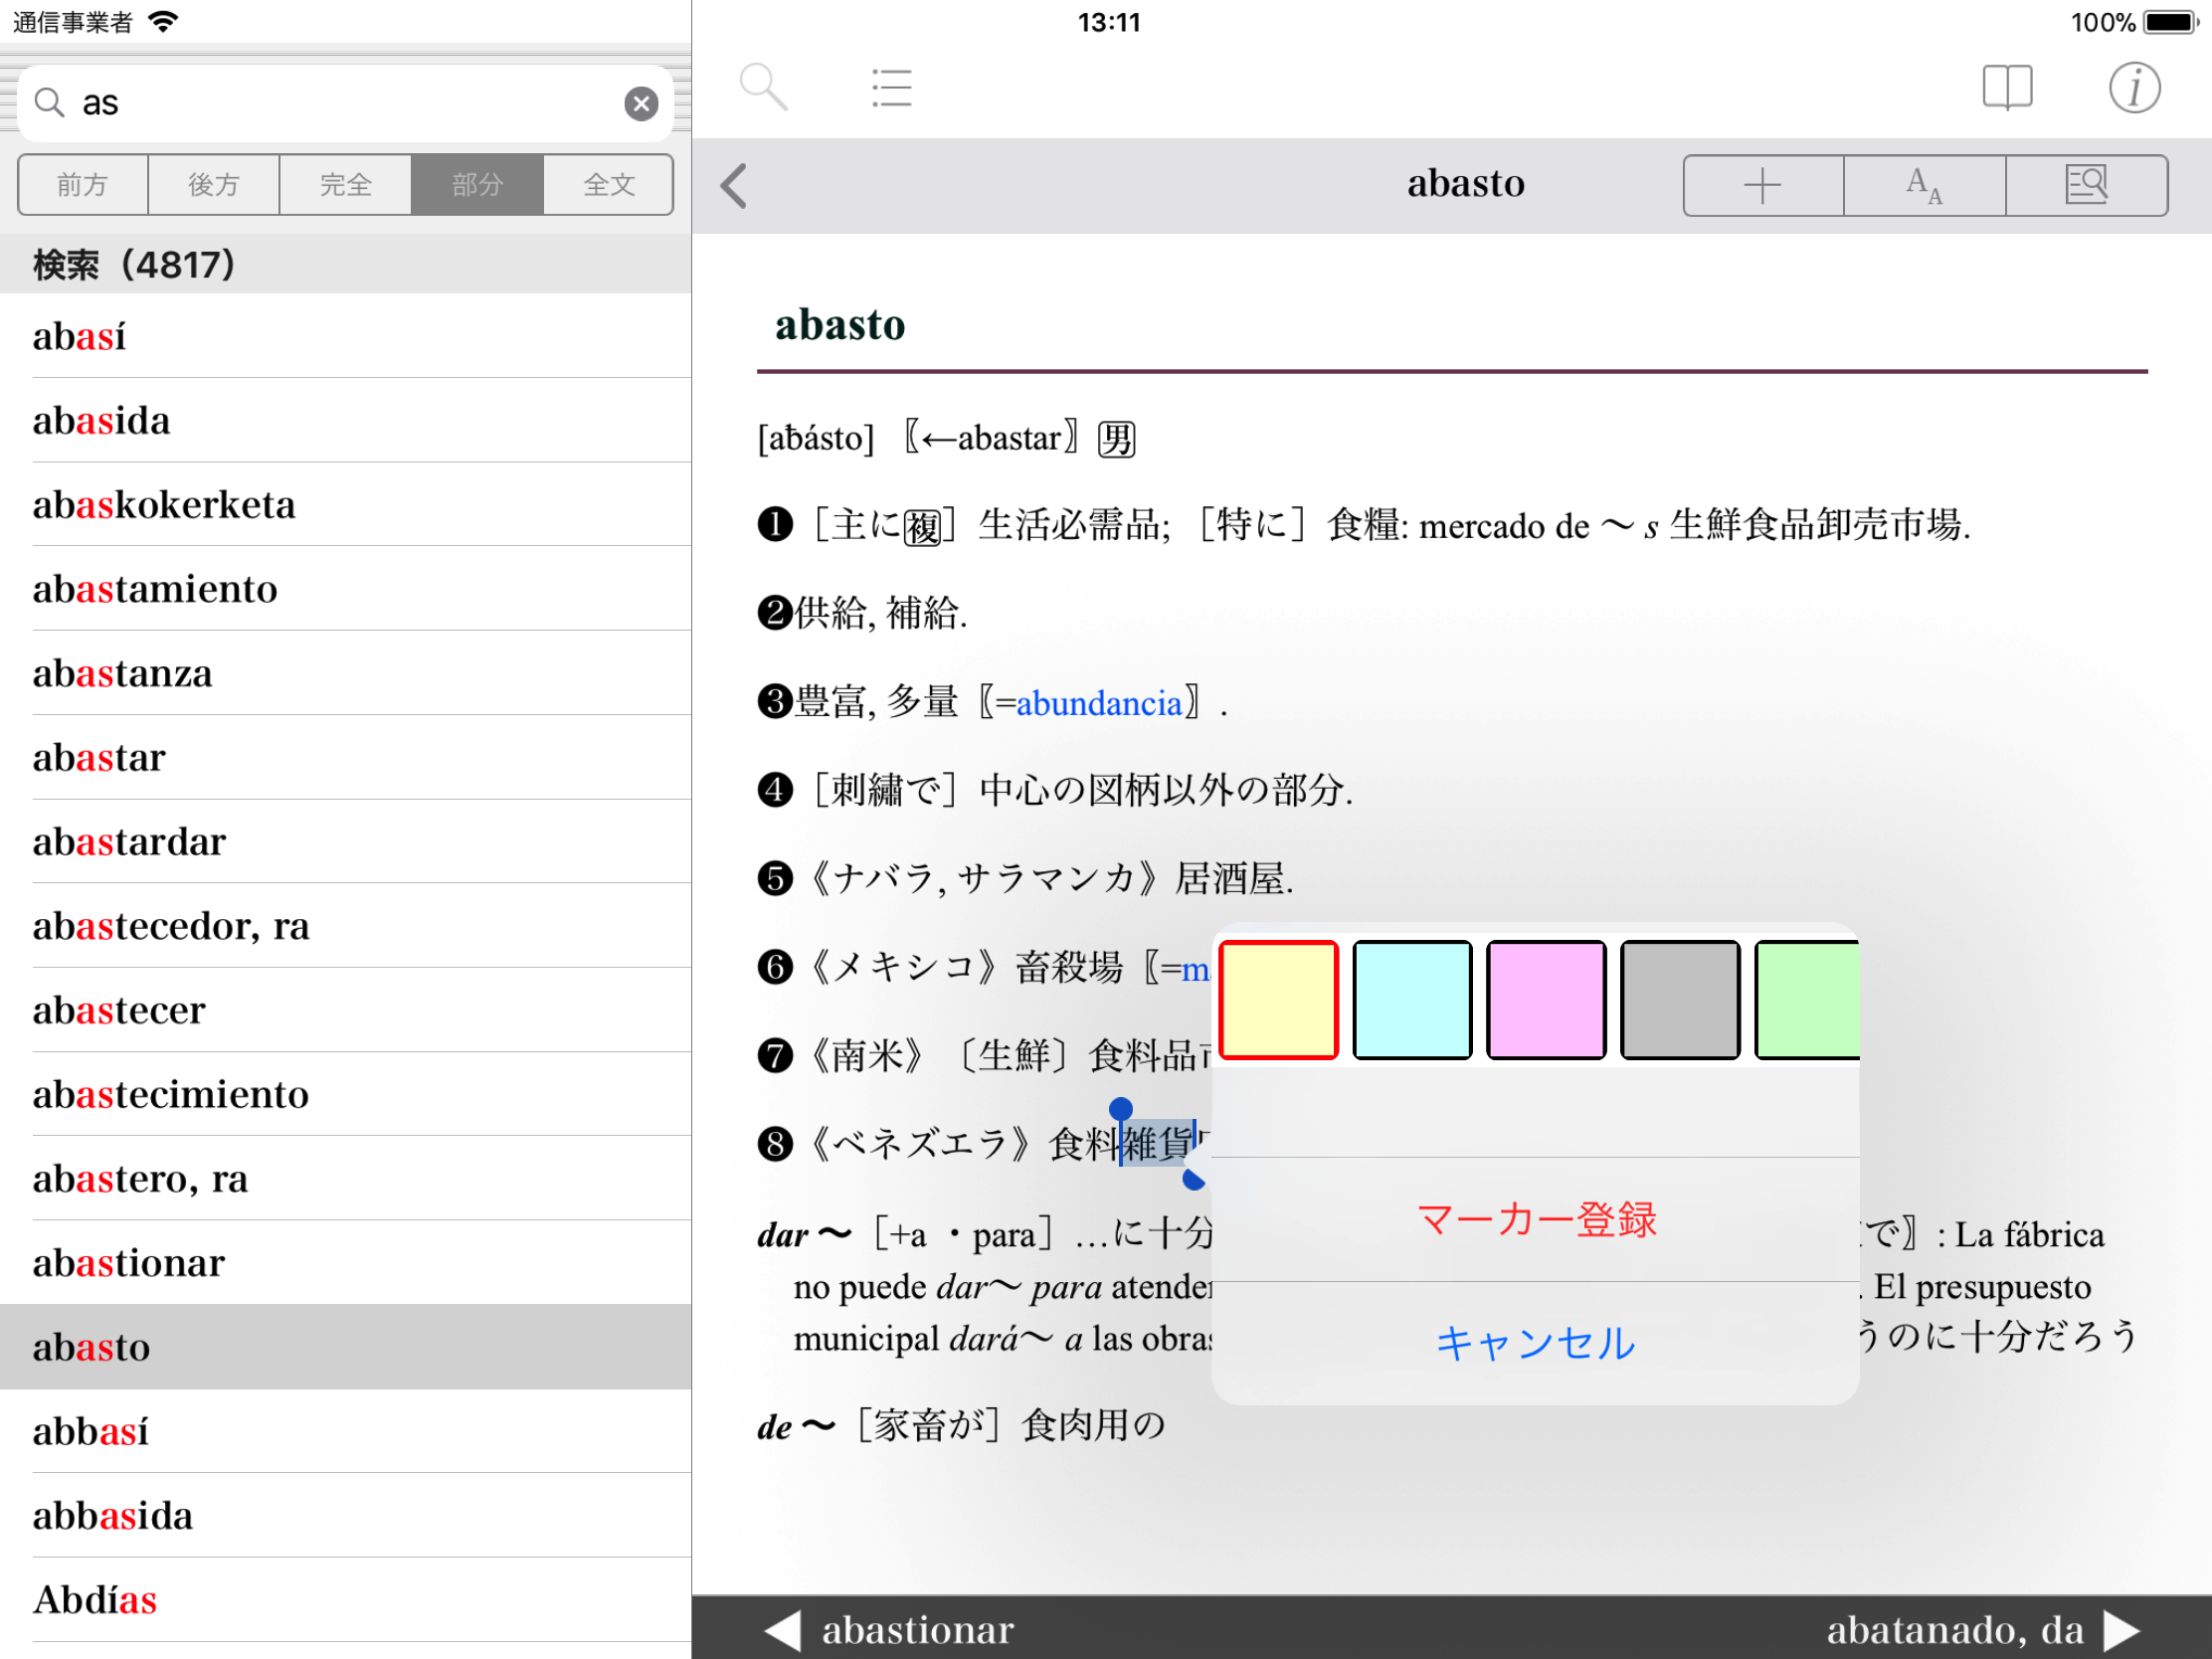Open the abastecer entry in results
The width and height of the screenshot is (2212, 1659).
[120, 1010]
